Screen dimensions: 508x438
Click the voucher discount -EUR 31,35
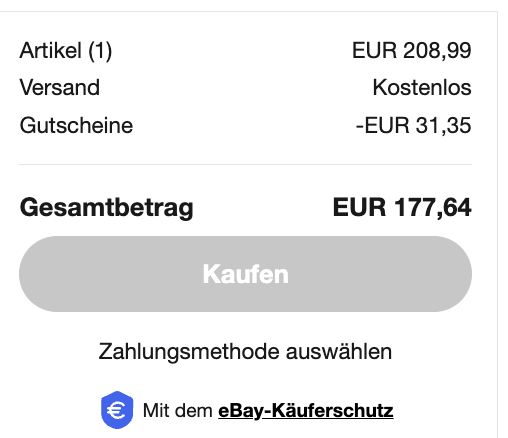pyautogui.click(x=413, y=125)
